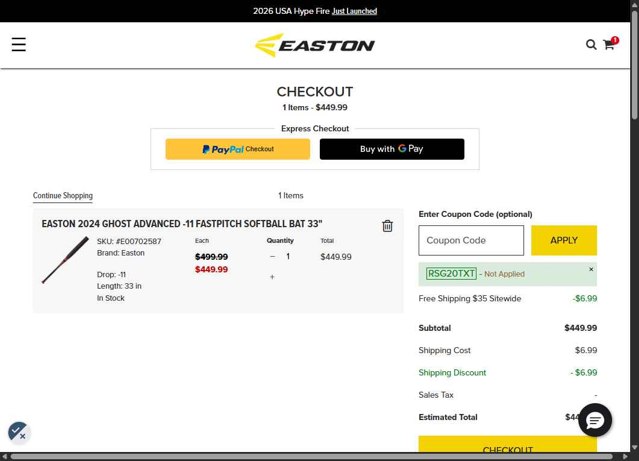View the shopping cart icon

(610, 44)
